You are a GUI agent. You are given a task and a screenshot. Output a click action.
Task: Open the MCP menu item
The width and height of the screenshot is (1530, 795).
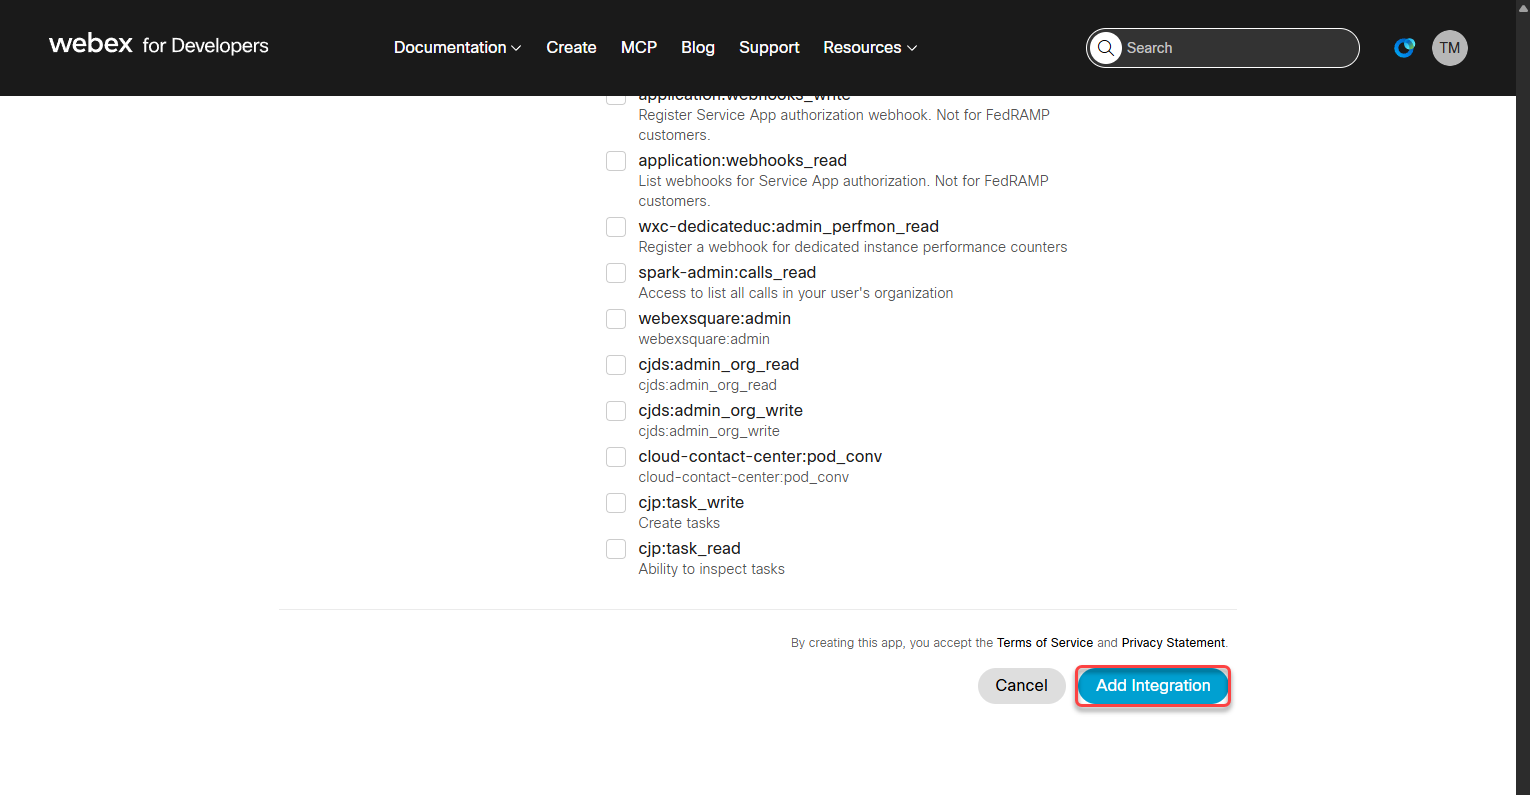[x=639, y=47]
